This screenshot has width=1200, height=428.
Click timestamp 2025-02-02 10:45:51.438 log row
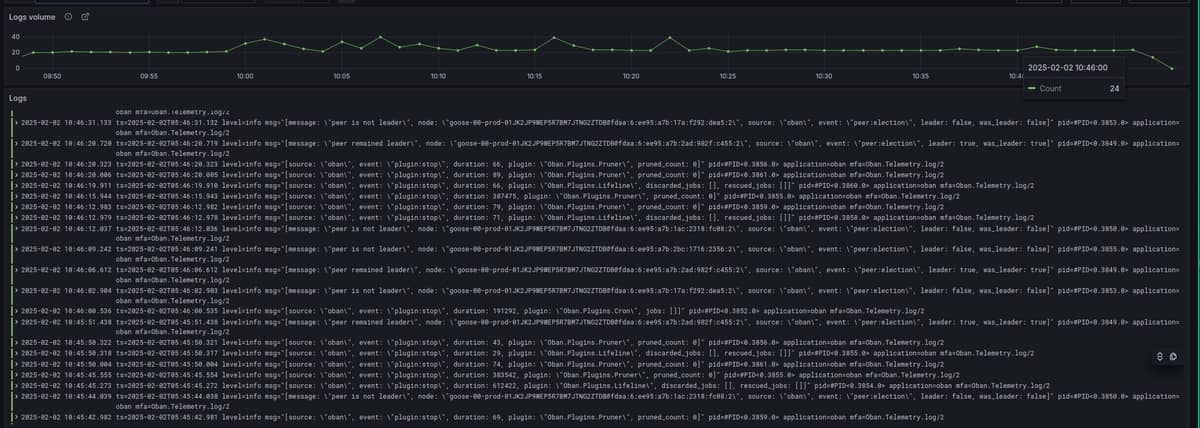pos(68,322)
